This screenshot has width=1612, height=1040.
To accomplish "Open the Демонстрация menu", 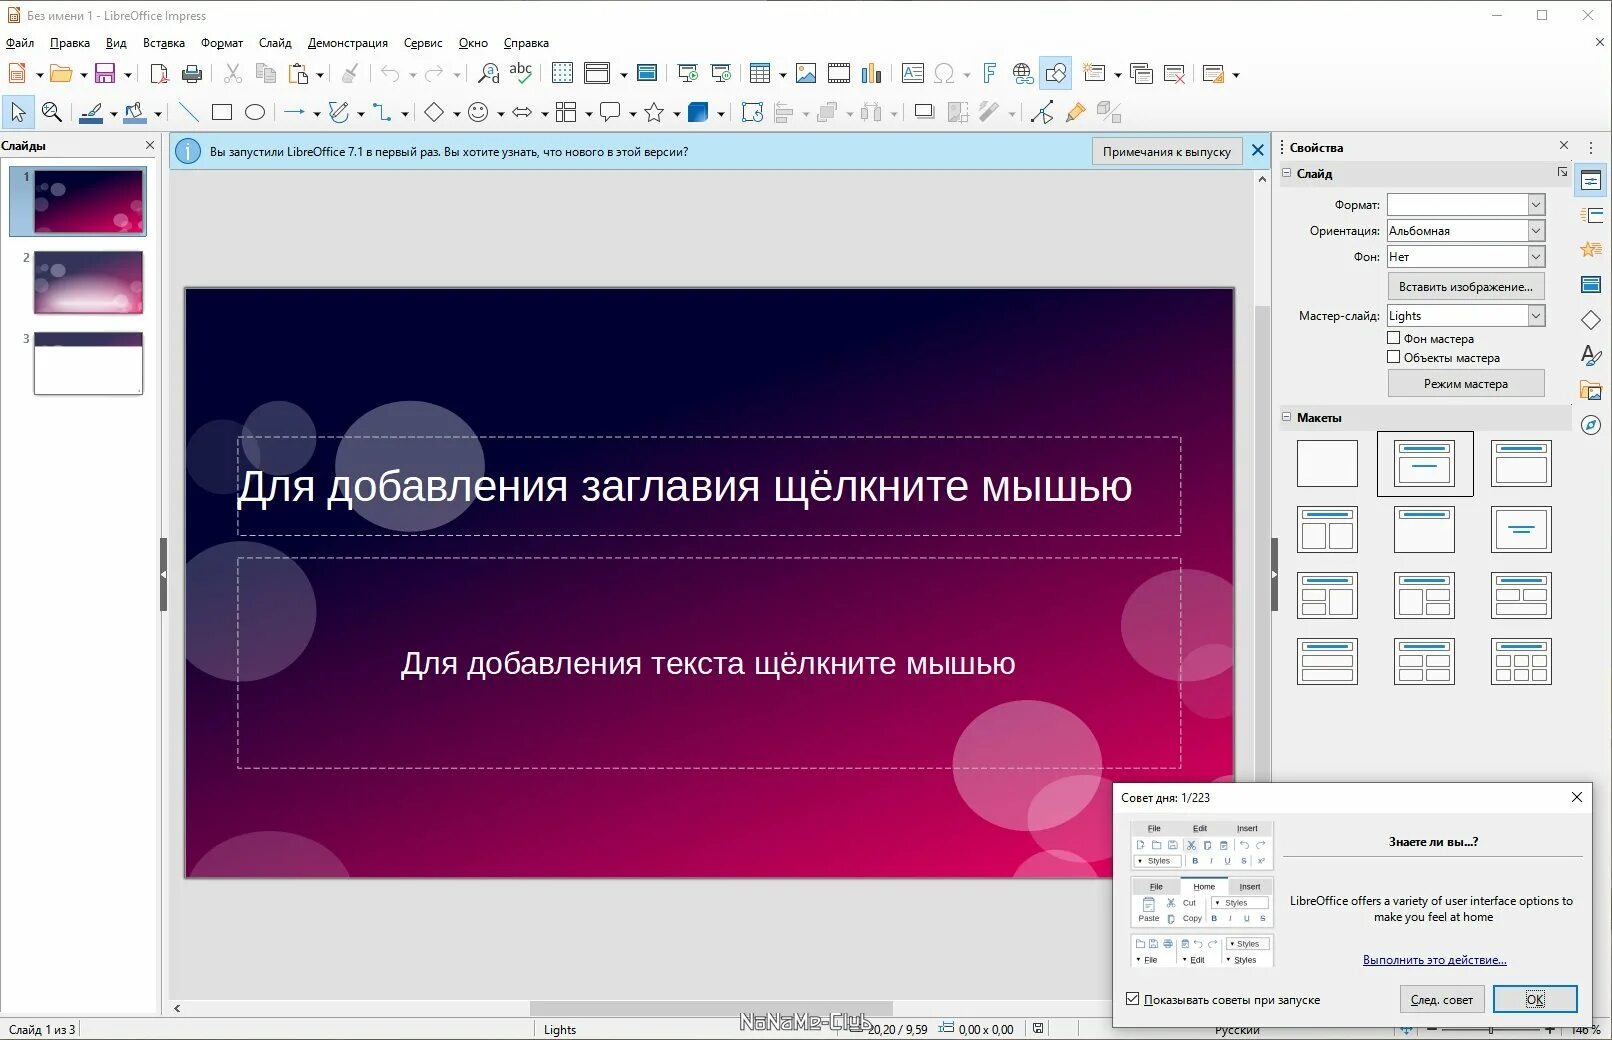I will (347, 43).
